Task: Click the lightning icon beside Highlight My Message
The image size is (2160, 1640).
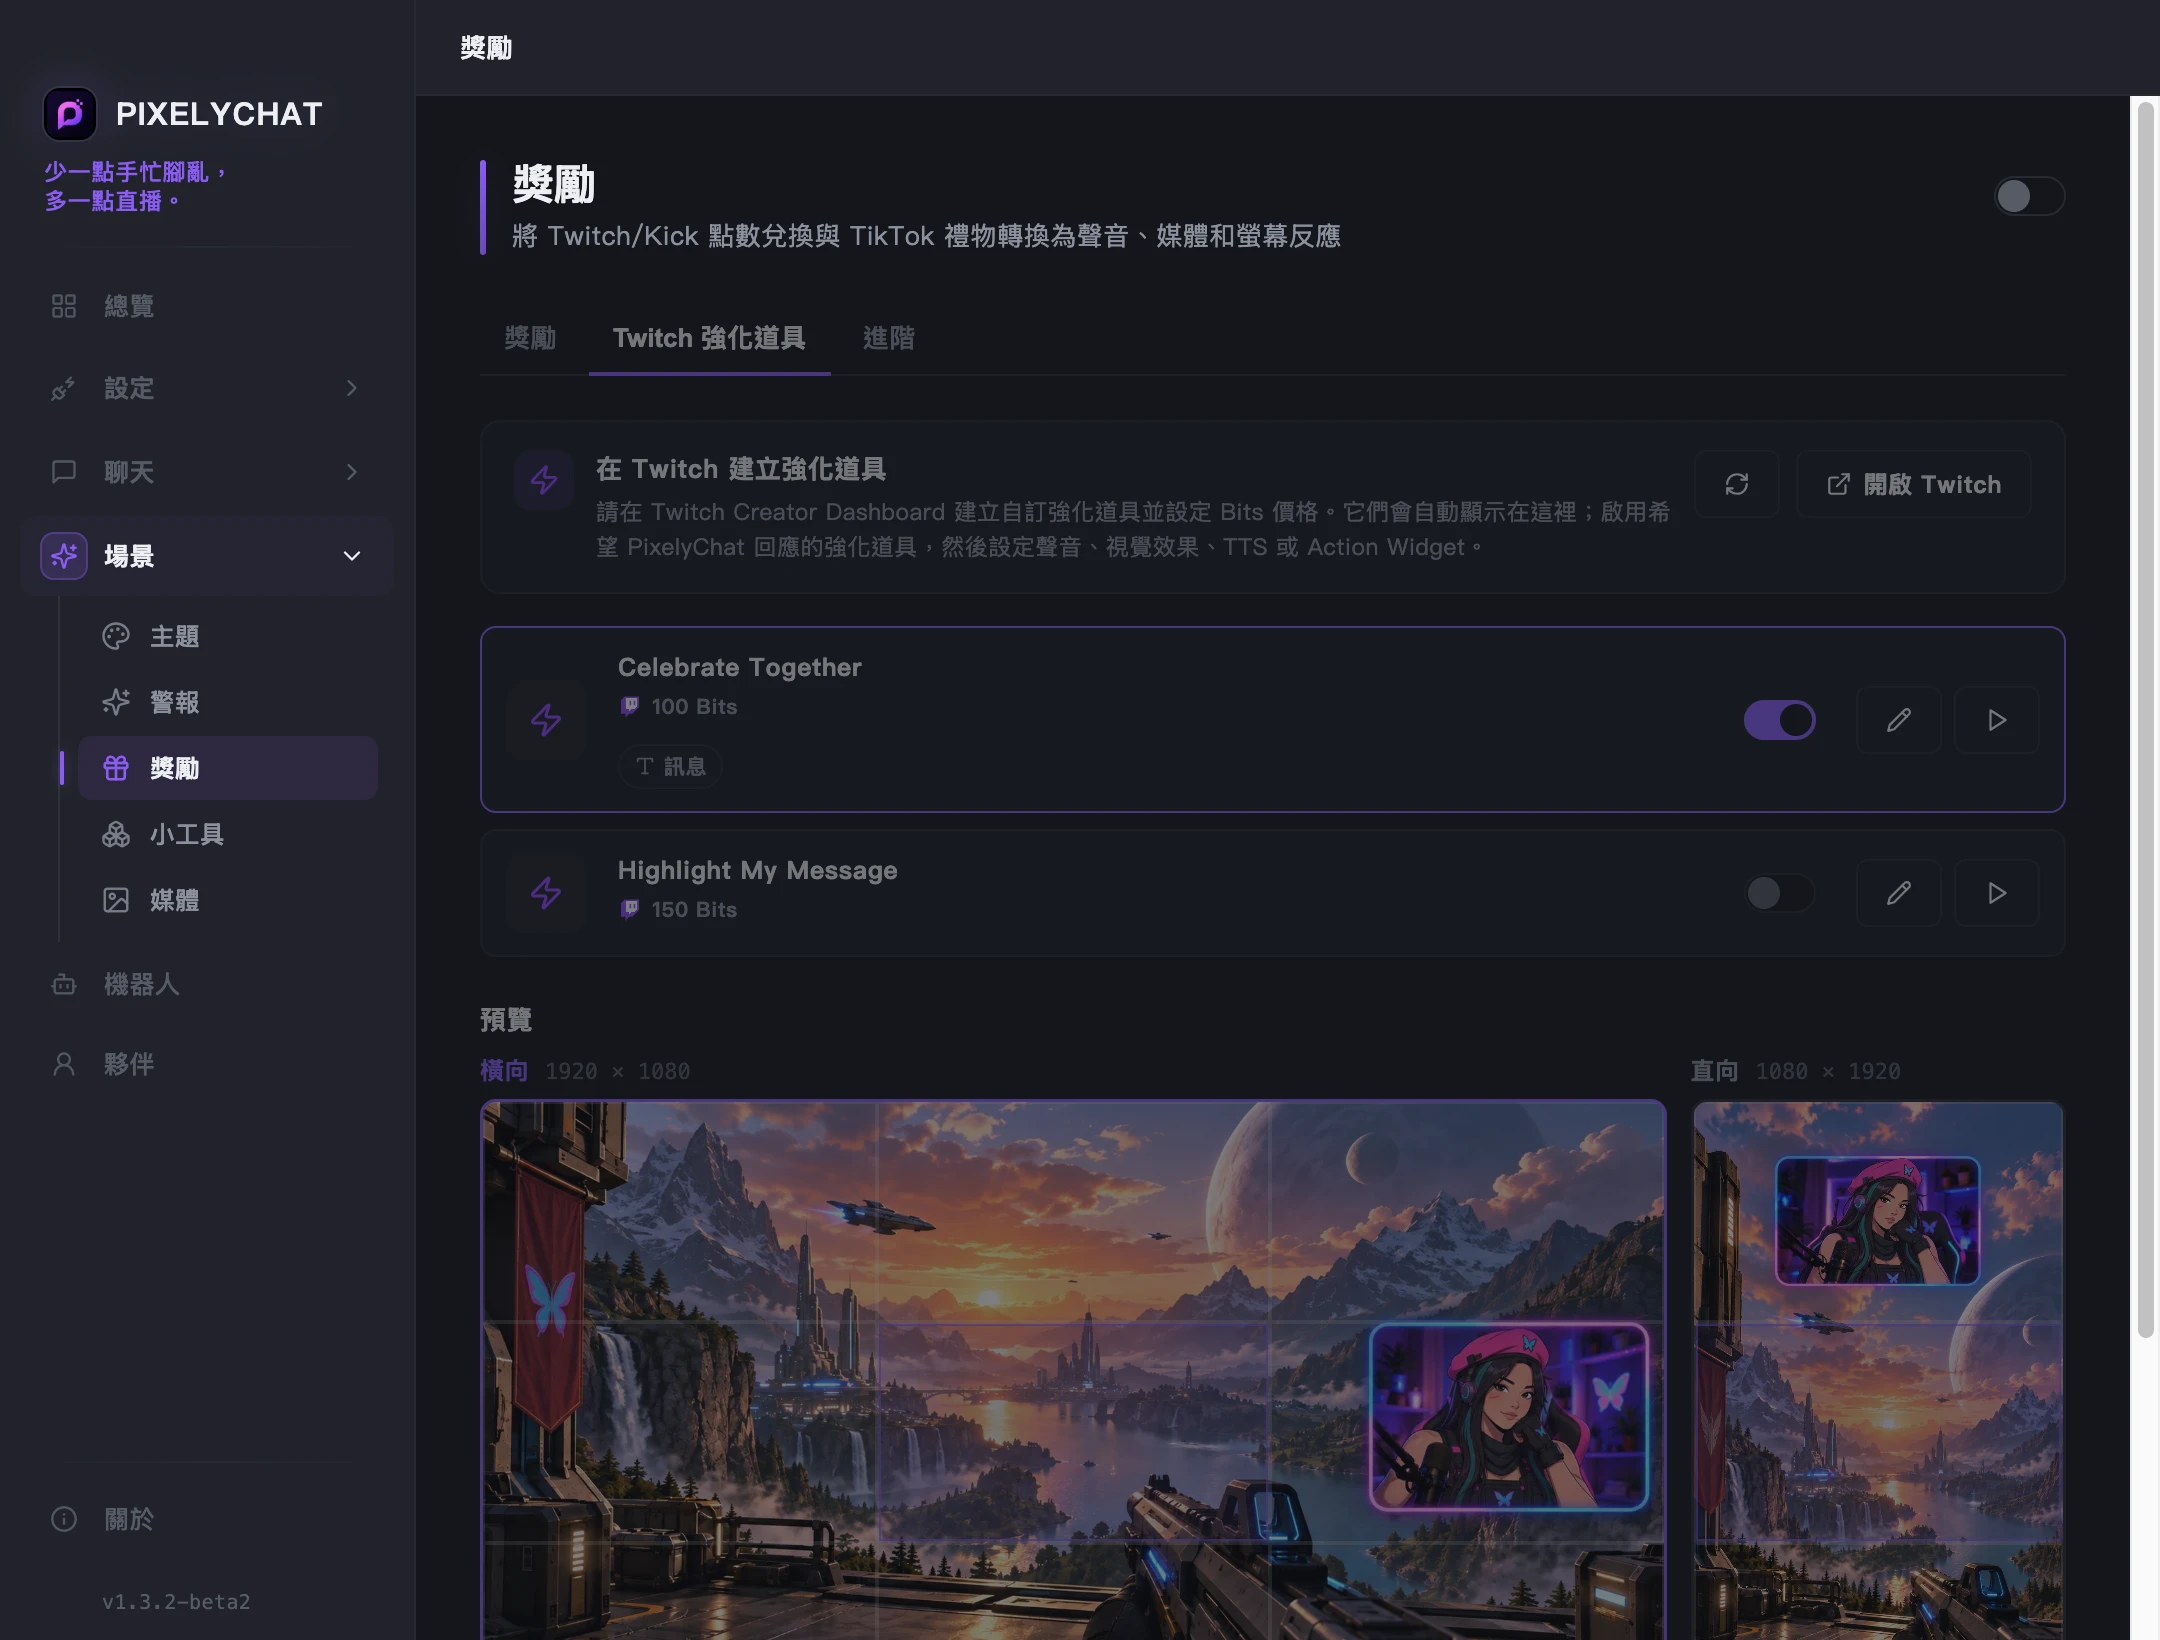Action: [546, 893]
